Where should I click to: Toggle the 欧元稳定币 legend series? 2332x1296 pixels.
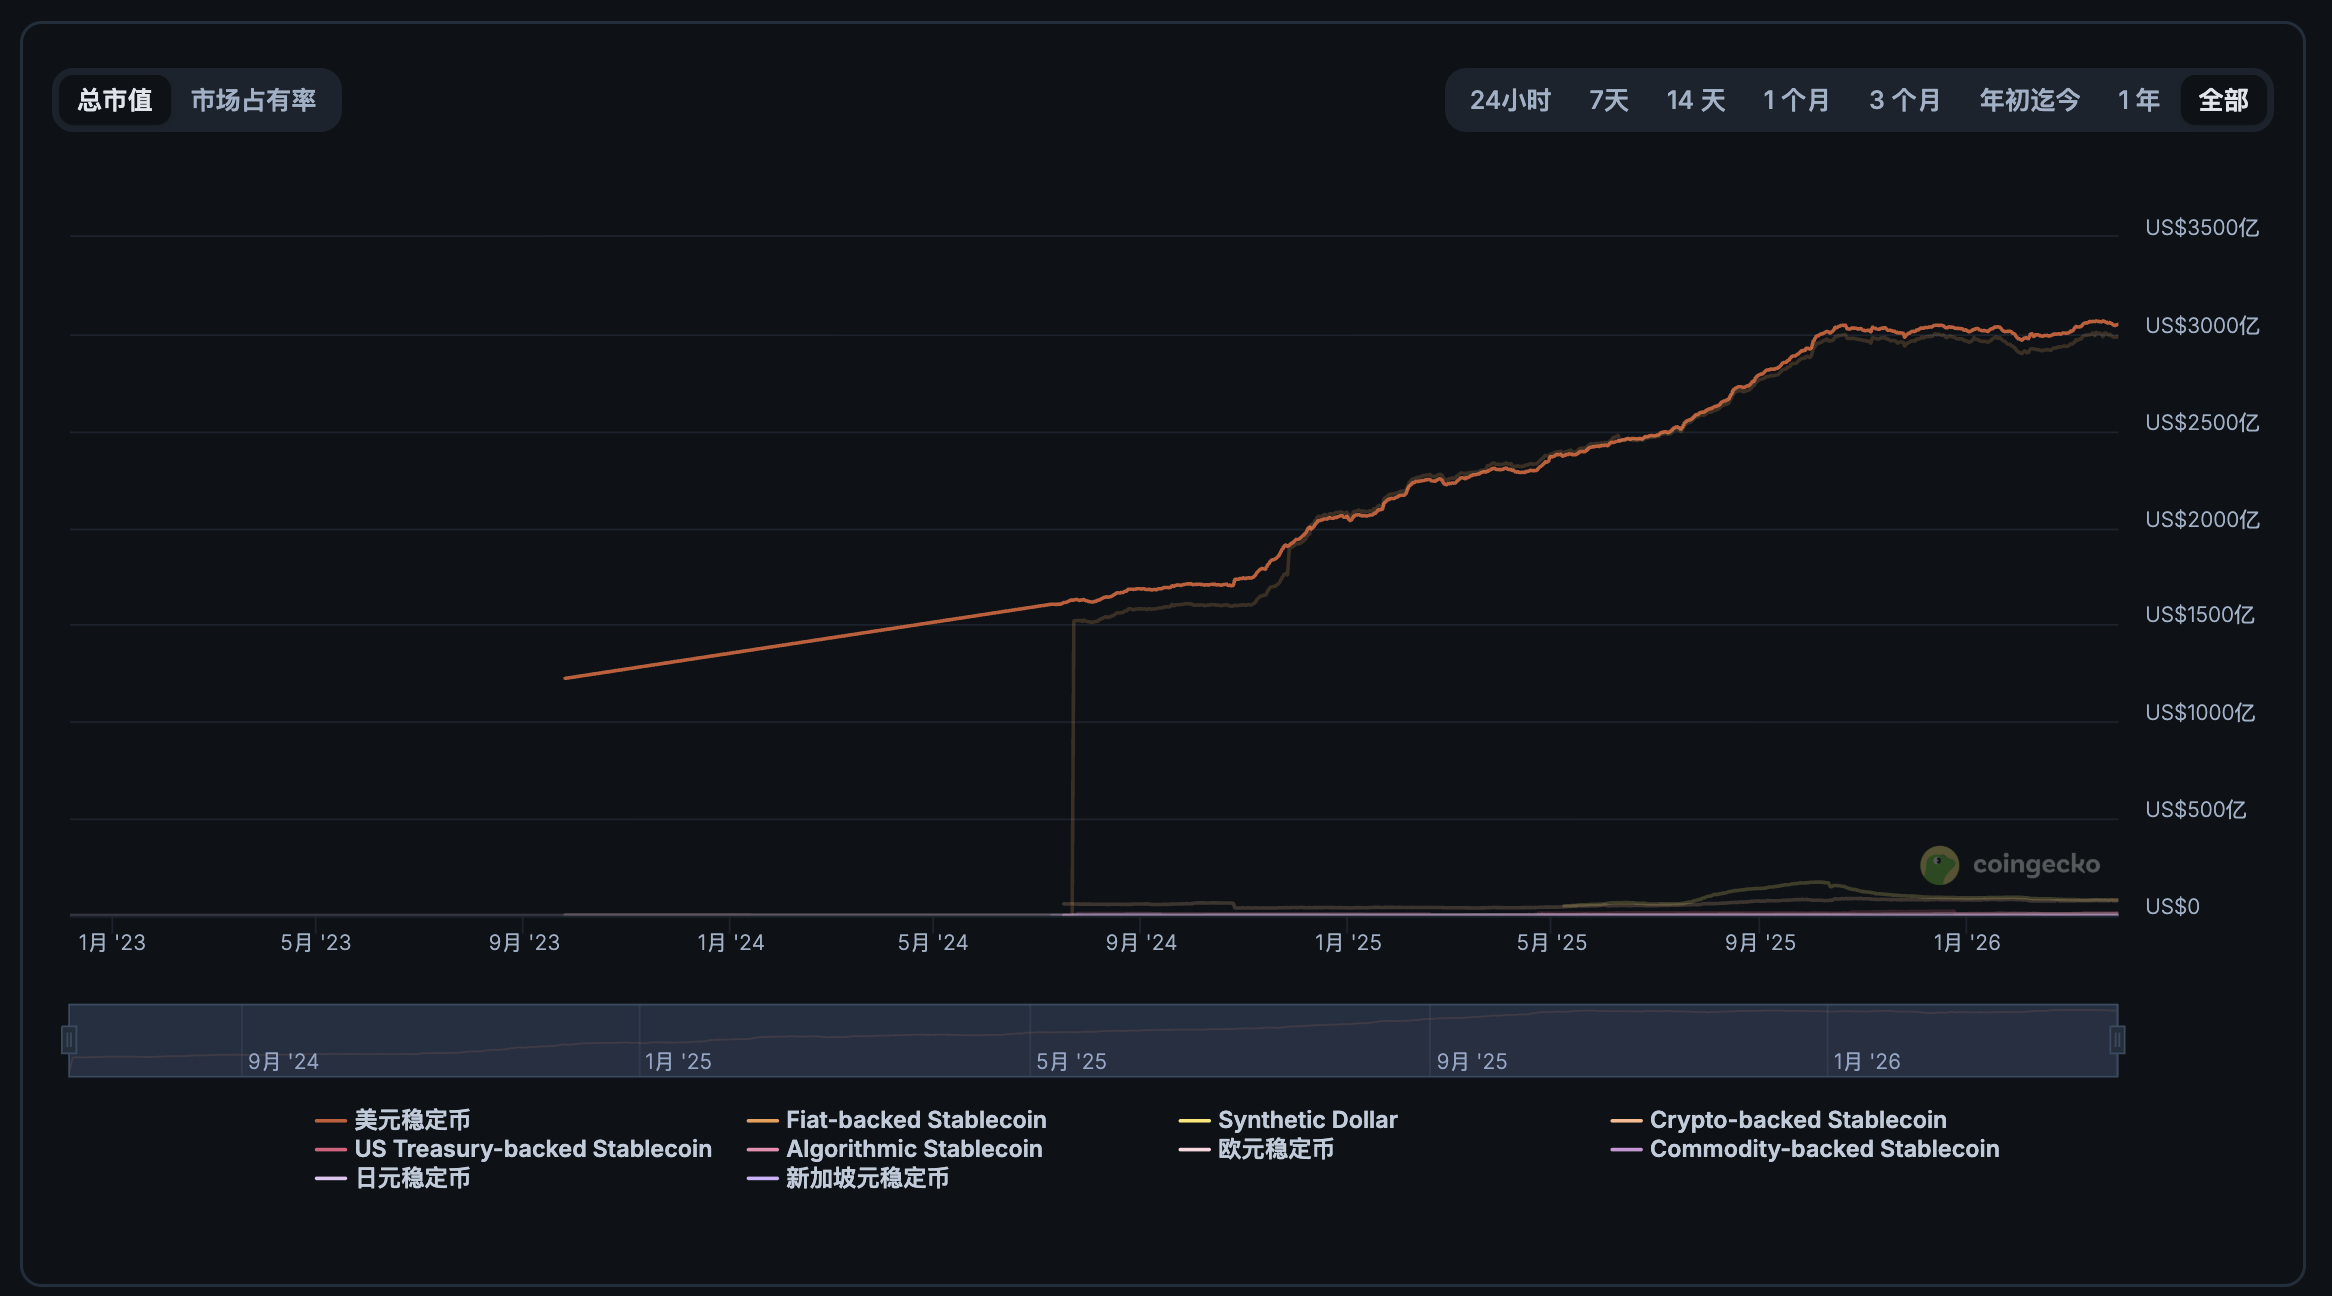coord(1257,1149)
